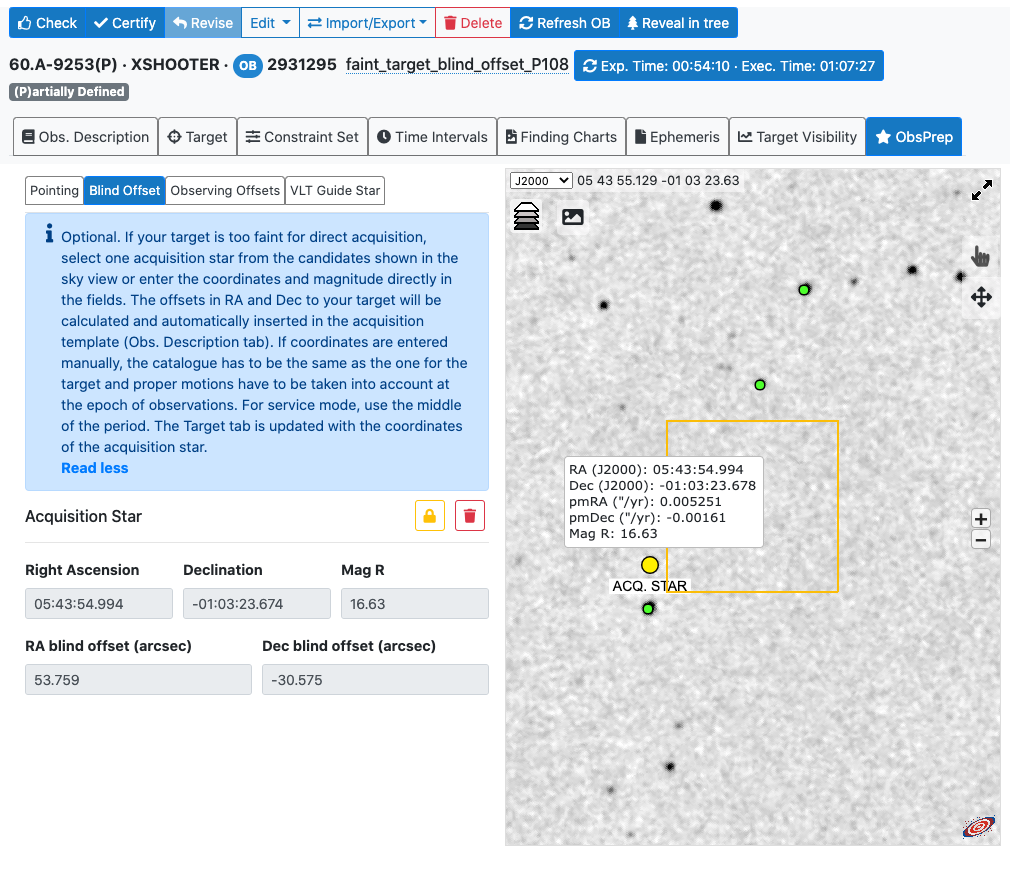The width and height of the screenshot is (1010, 890).
Task: Expand the Edit dropdown menu
Action: click(x=271, y=23)
